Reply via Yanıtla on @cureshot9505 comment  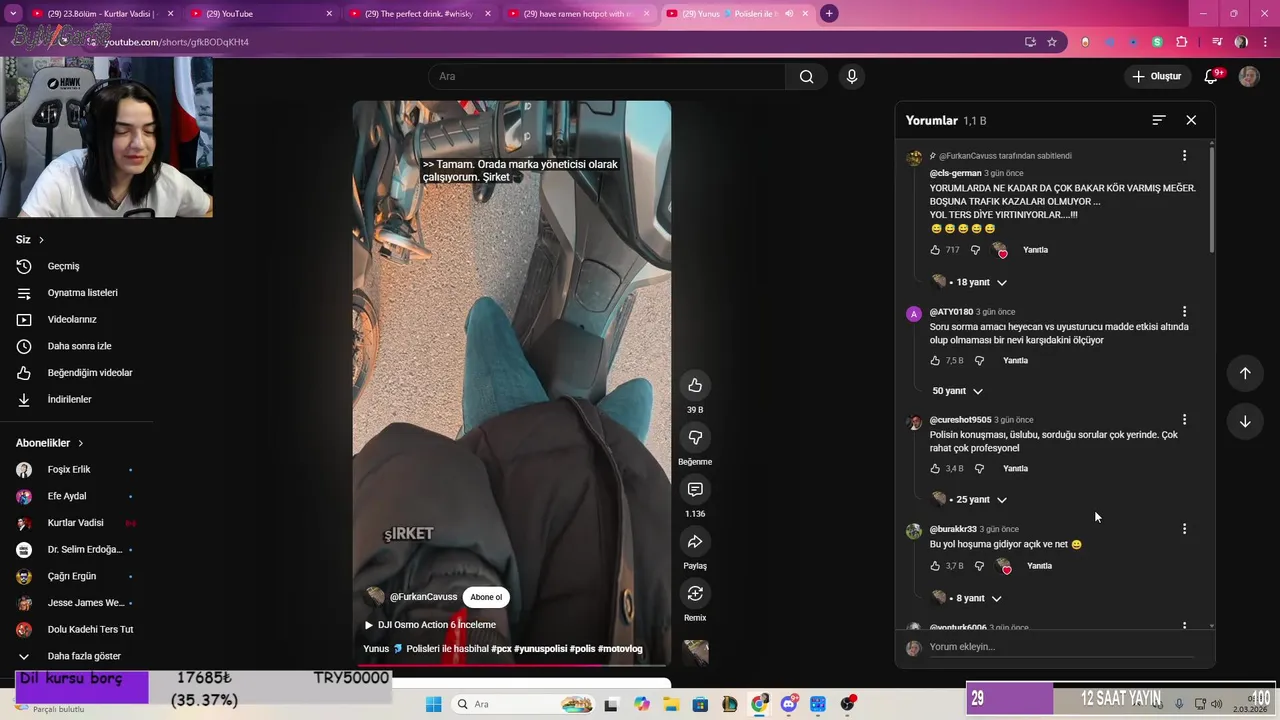coord(1015,468)
